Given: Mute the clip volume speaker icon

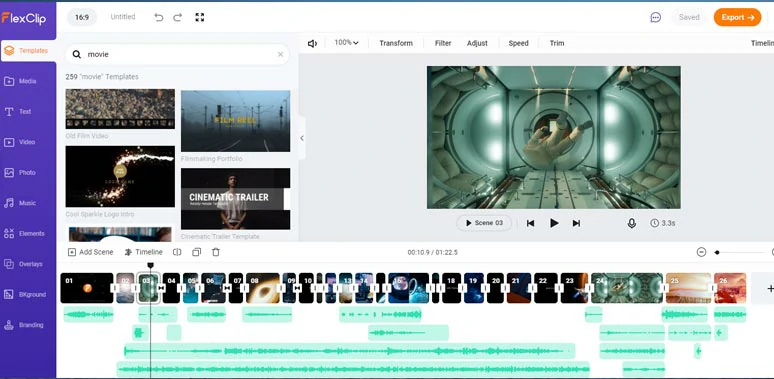Looking at the screenshot, I should (x=312, y=43).
